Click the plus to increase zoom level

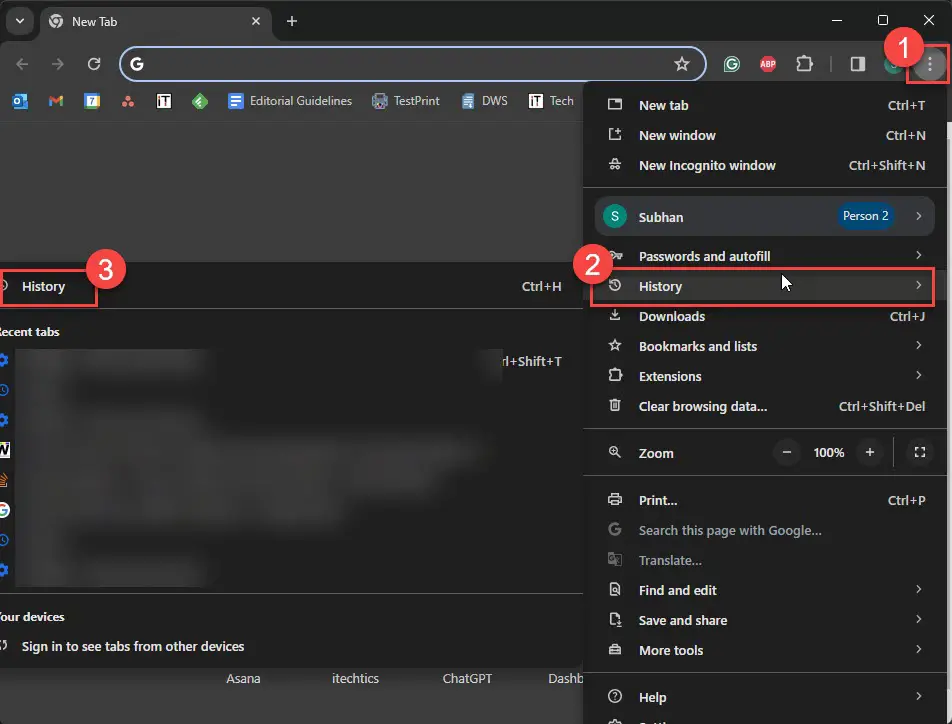click(x=869, y=452)
